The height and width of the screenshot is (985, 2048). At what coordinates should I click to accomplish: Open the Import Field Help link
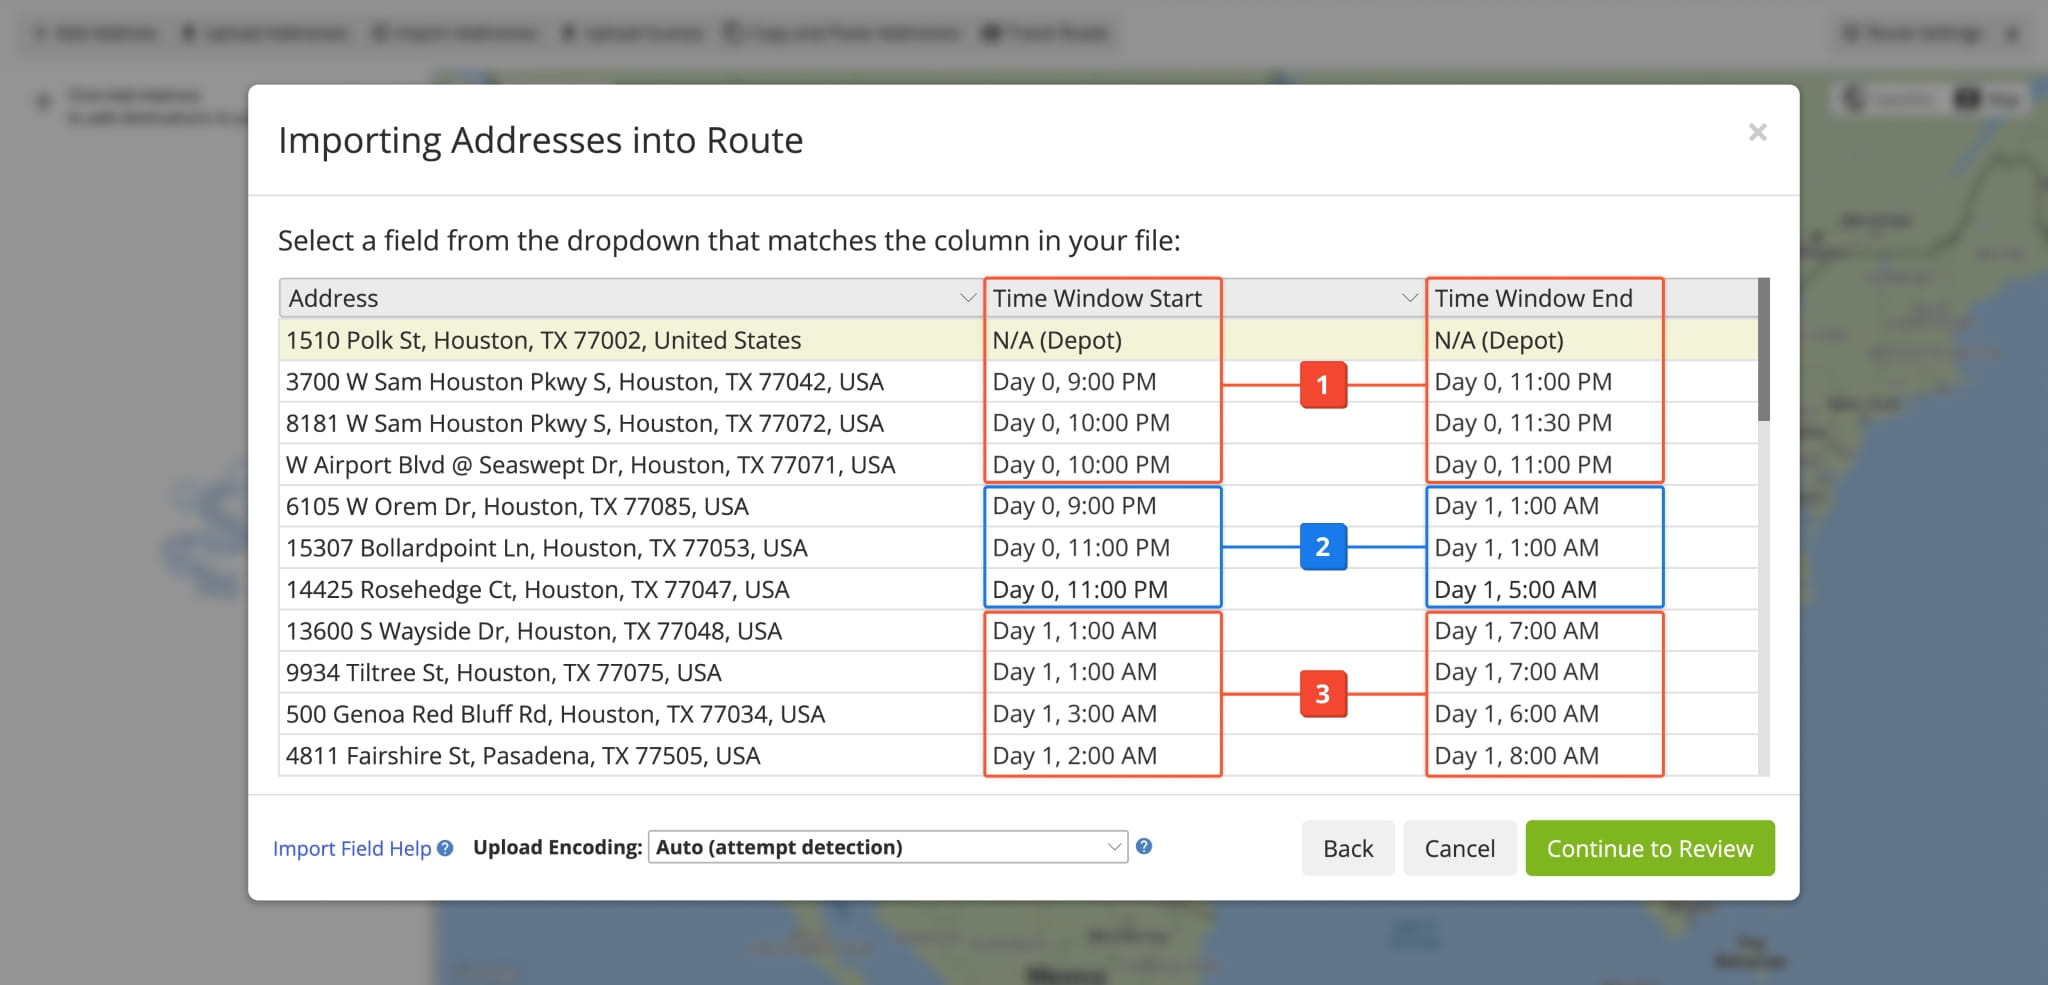(351, 849)
